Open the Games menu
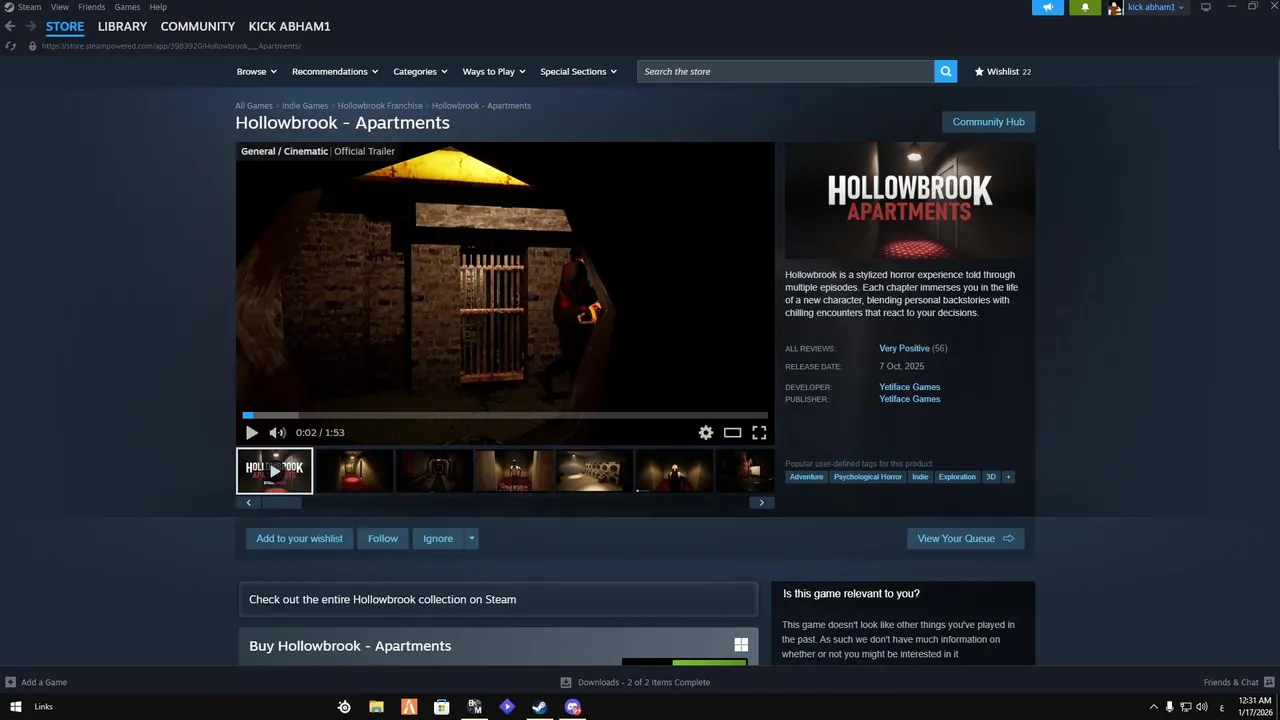 [127, 7]
